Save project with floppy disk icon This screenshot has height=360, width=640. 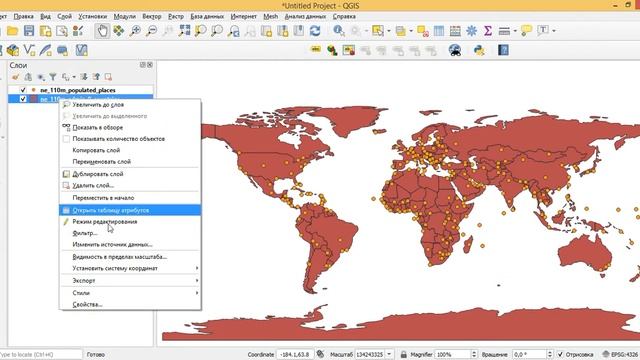[x=29, y=31]
